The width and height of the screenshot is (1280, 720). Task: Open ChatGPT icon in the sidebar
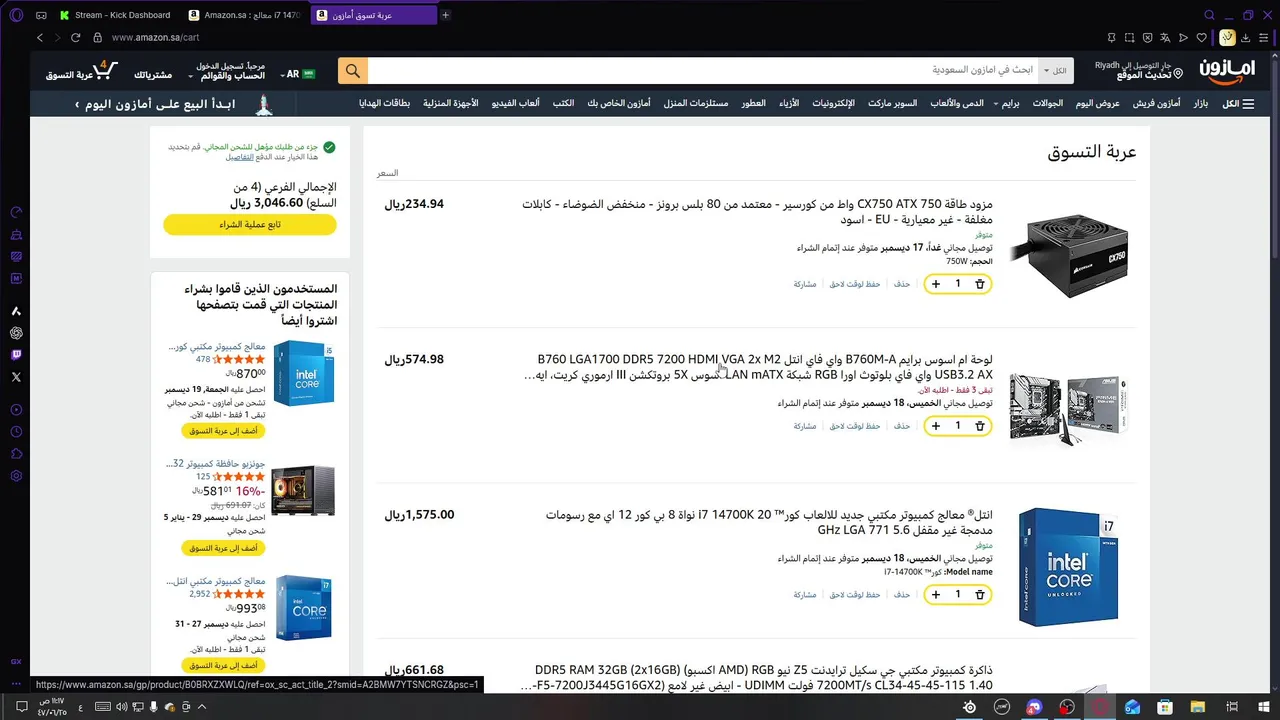point(16,333)
